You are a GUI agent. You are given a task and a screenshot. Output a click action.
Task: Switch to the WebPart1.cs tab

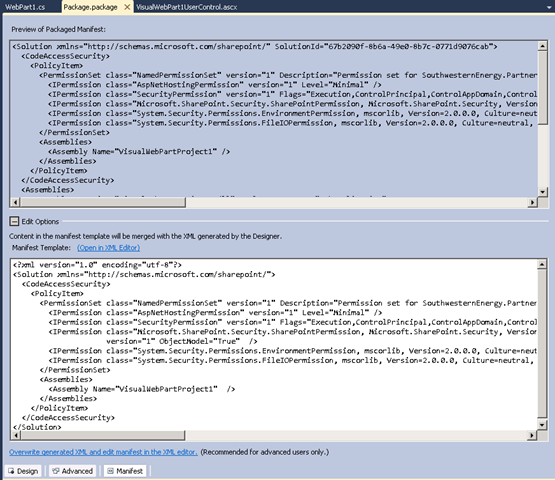[25, 7]
